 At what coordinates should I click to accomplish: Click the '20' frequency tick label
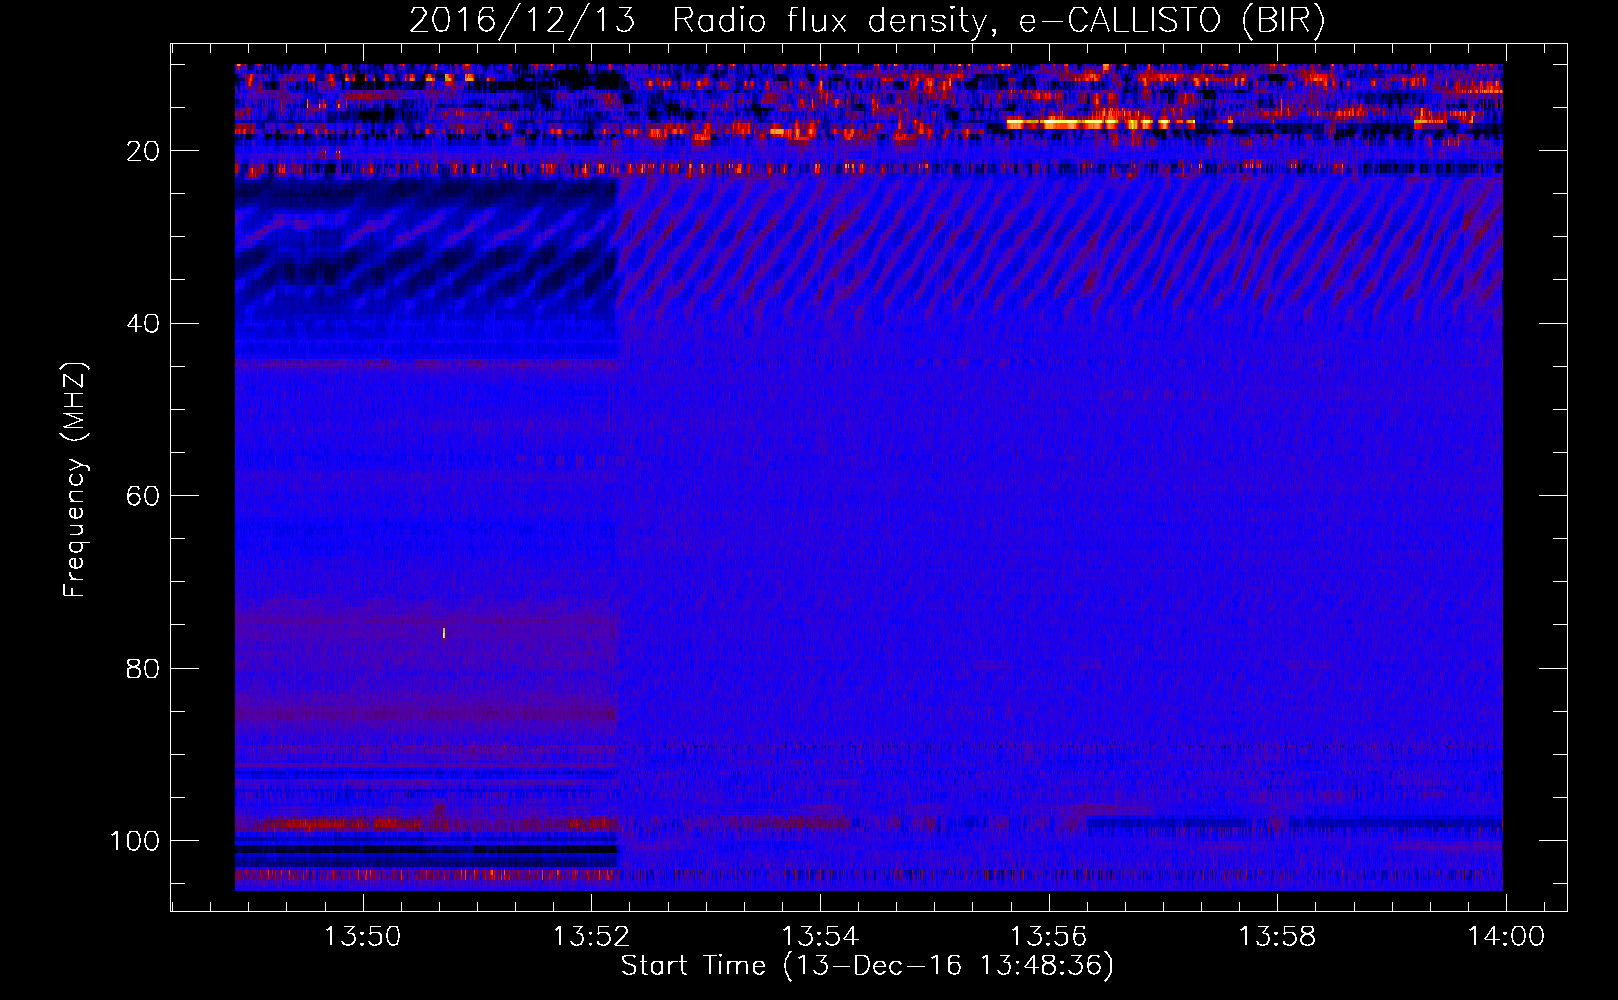point(144,151)
